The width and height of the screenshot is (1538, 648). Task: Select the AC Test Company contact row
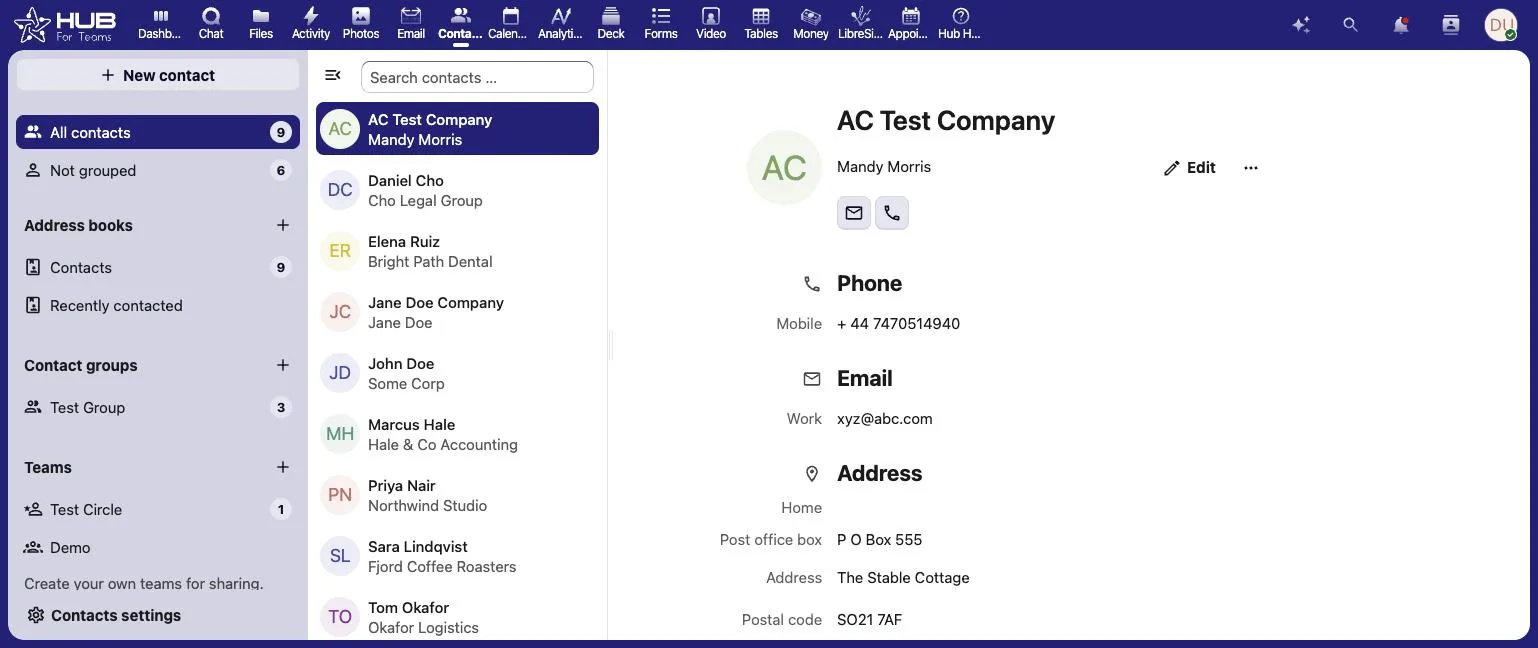[x=457, y=129]
